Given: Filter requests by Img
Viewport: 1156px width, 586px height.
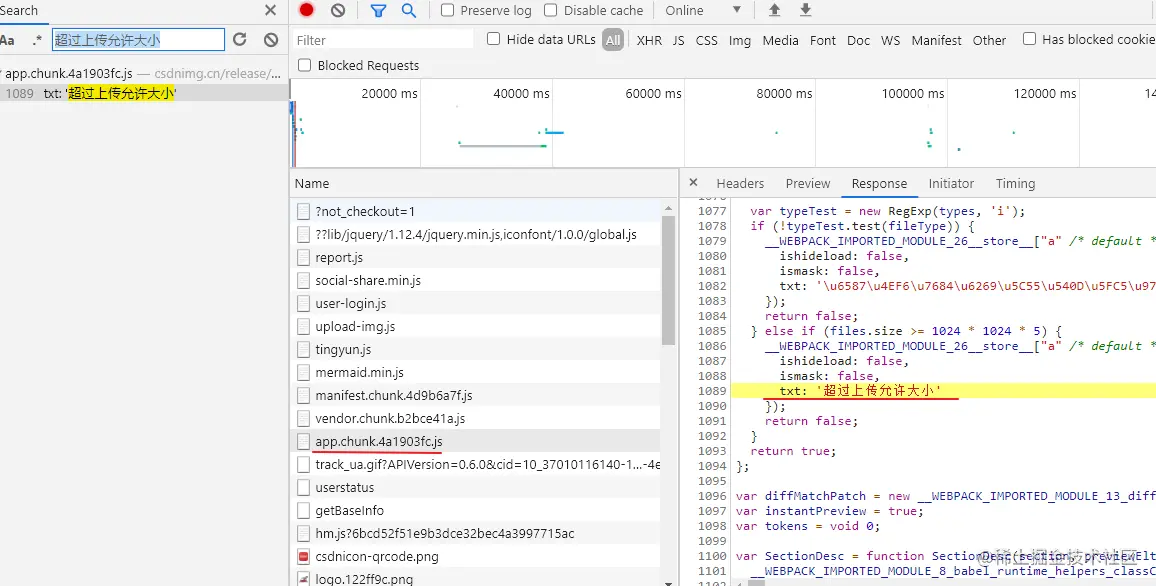Looking at the screenshot, I should pyautogui.click(x=739, y=41).
